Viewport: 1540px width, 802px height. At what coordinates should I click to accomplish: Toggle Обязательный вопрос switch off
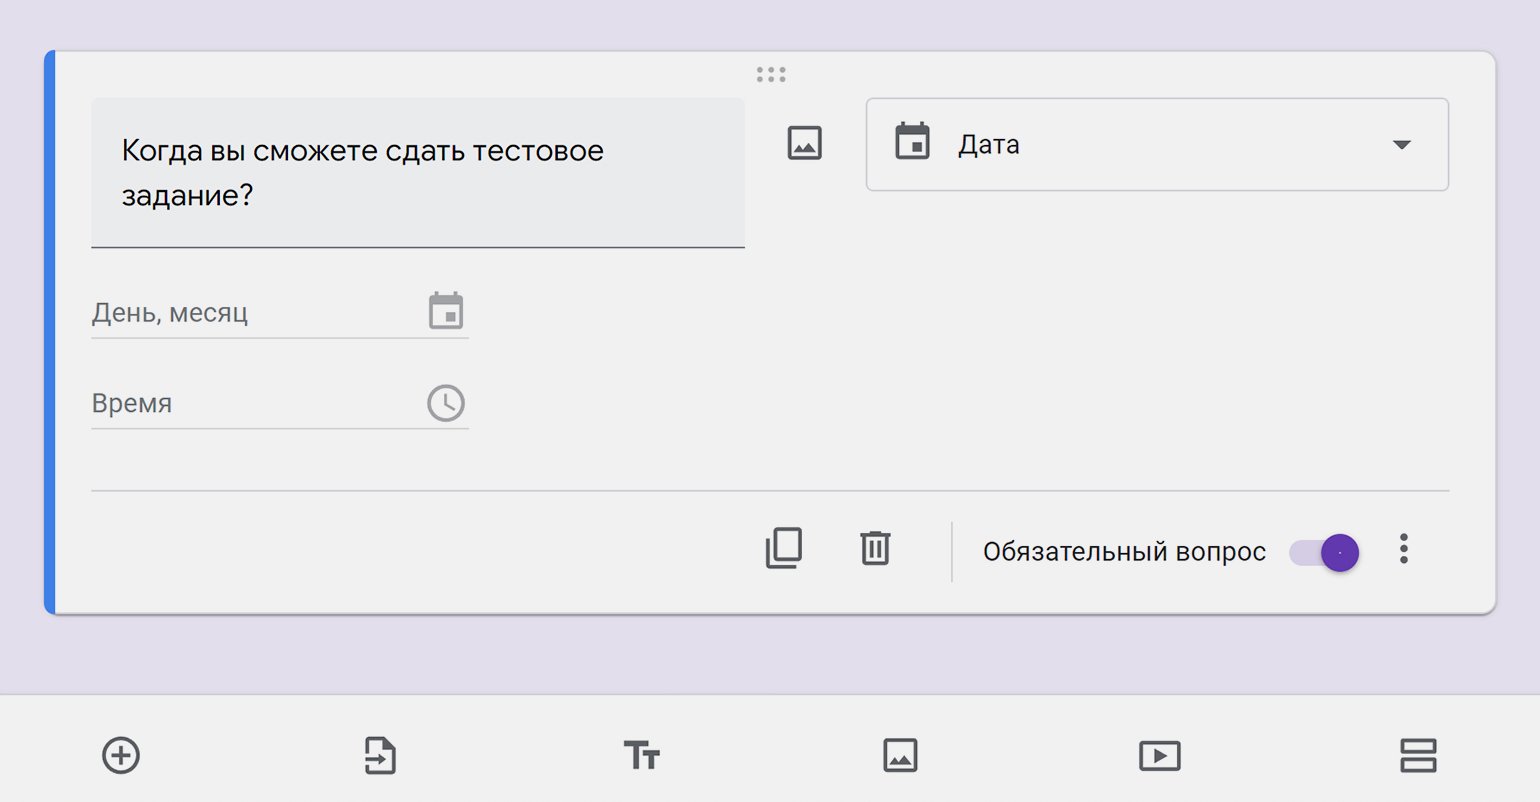click(x=1324, y=552)
